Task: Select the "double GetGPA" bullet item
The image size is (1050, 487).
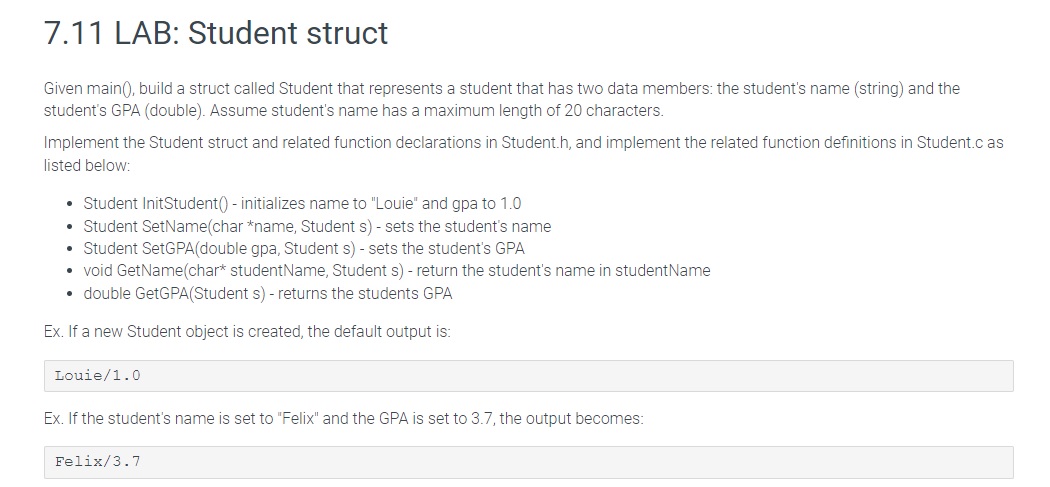Action: (268, 293)
